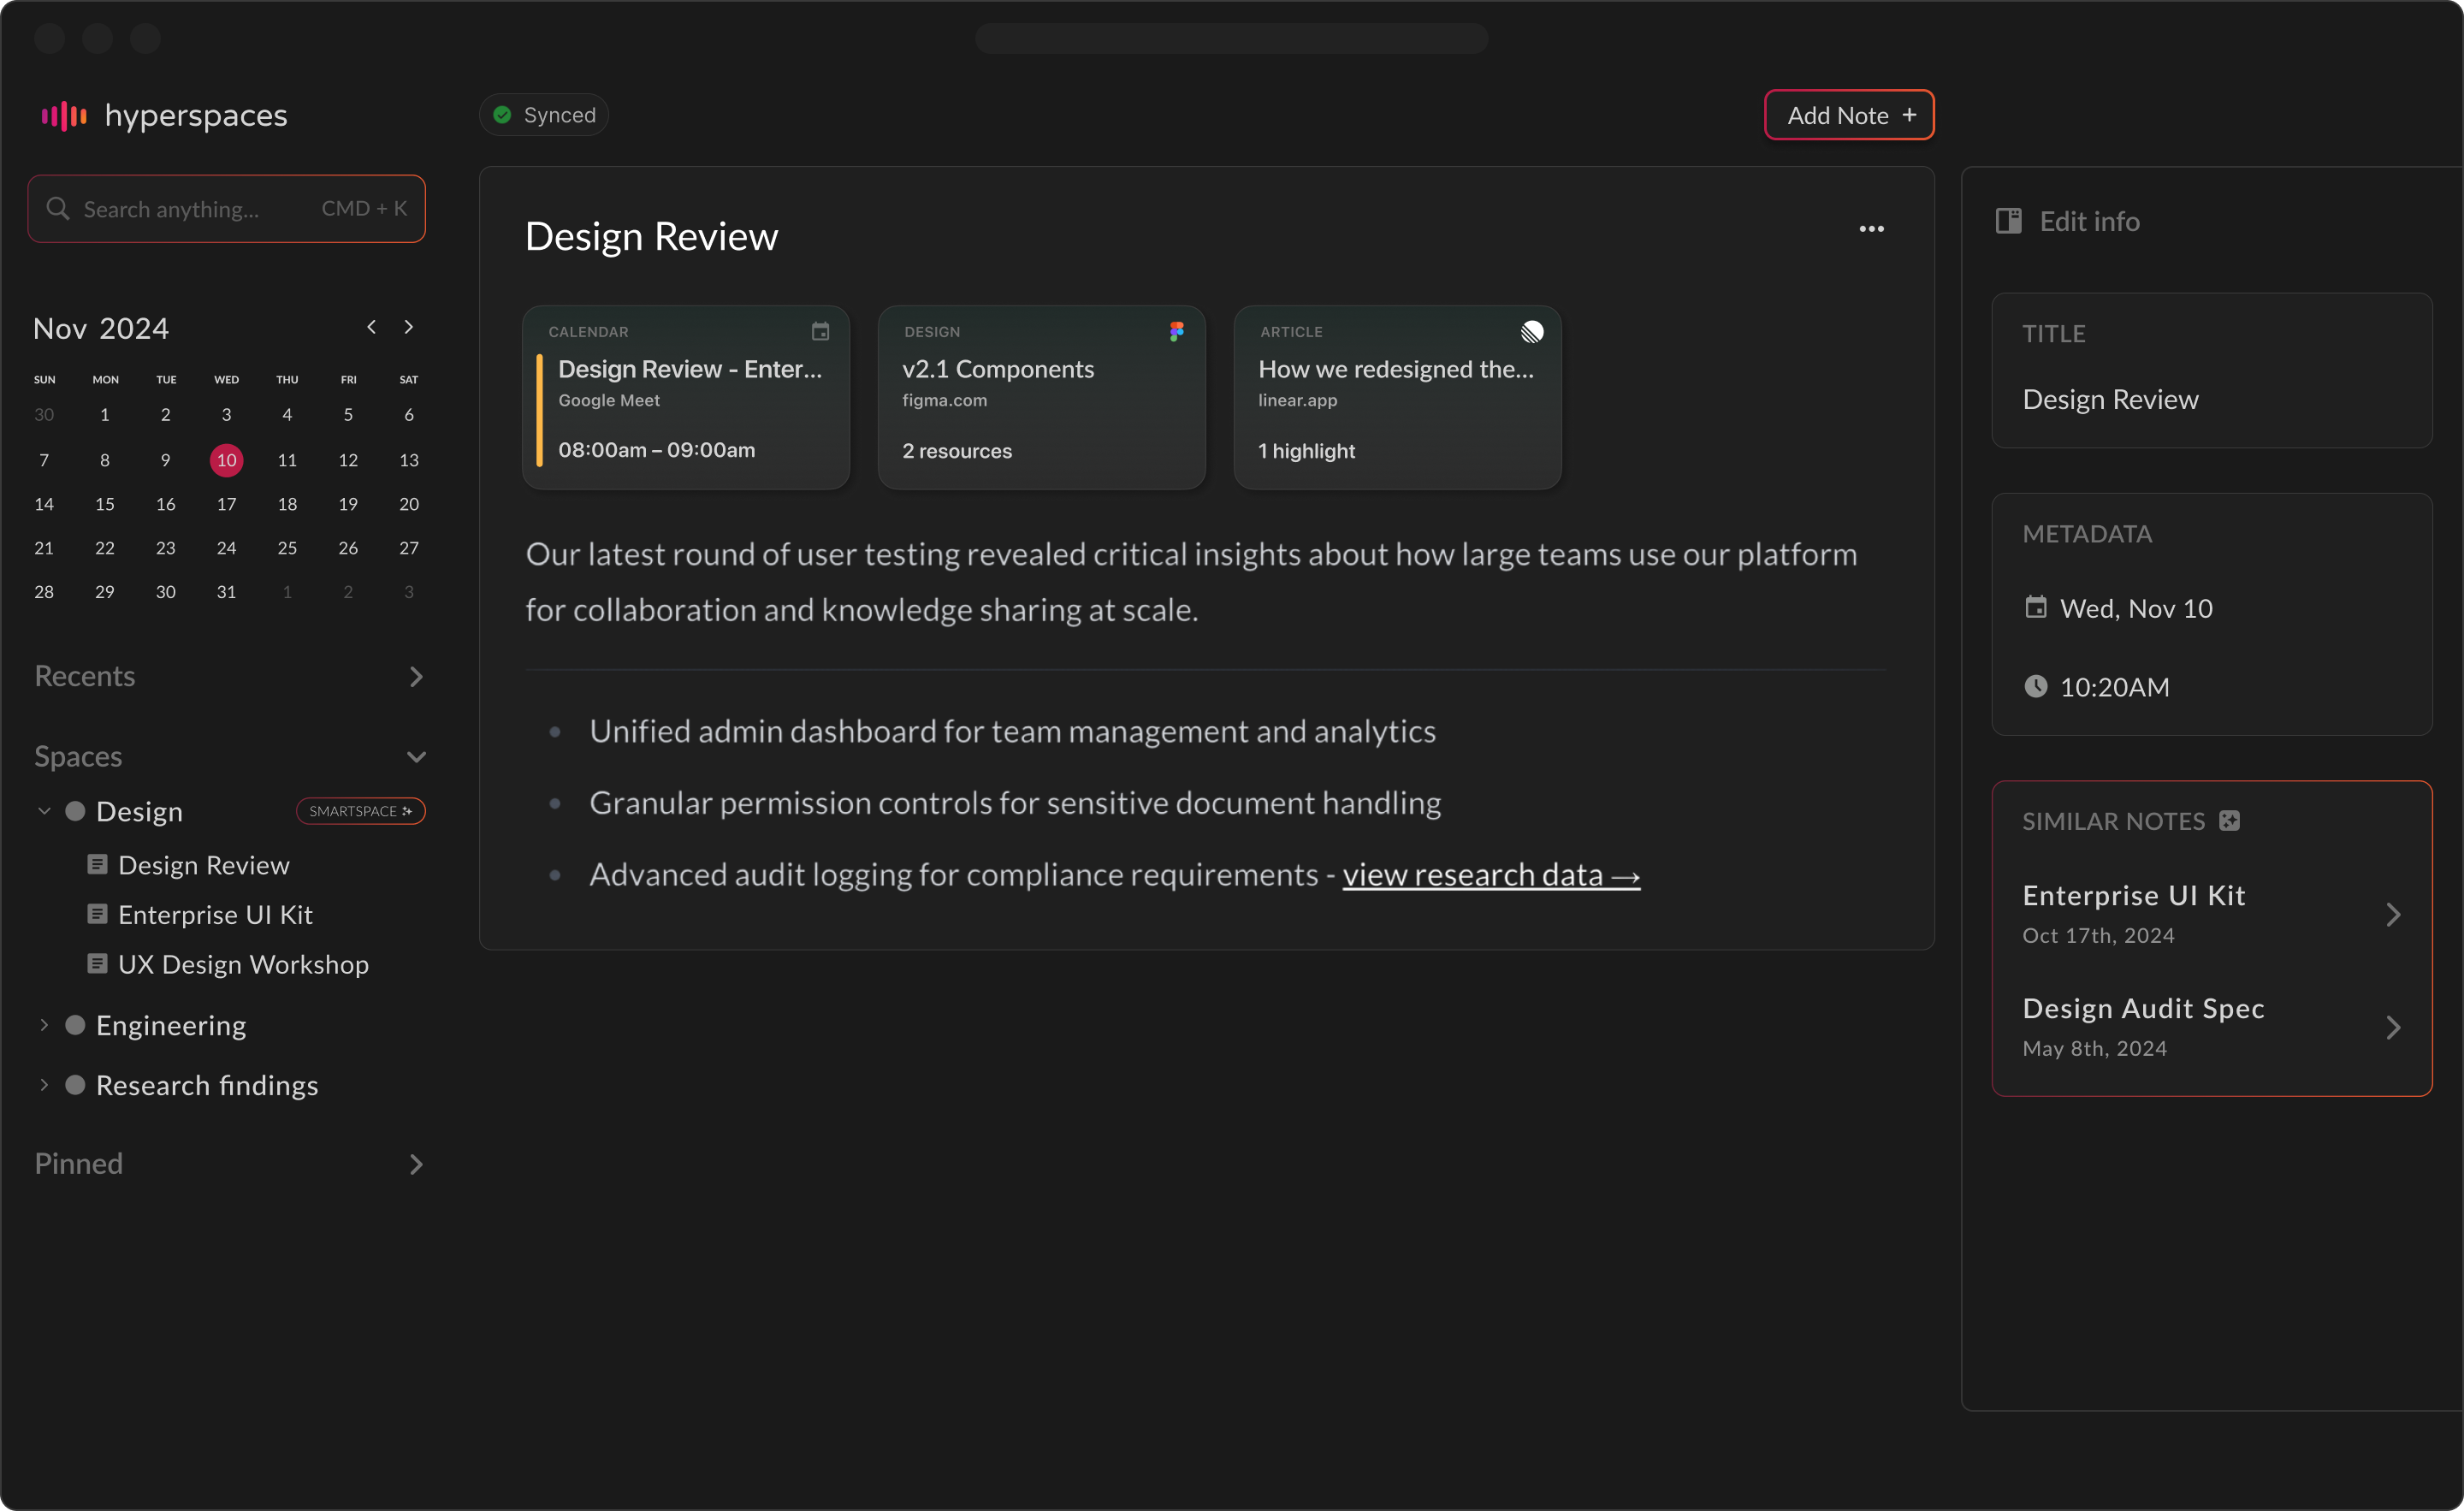Click the Add Note button
The height and width of the screenshot is (1511, 2464).
click(1849, 115)
